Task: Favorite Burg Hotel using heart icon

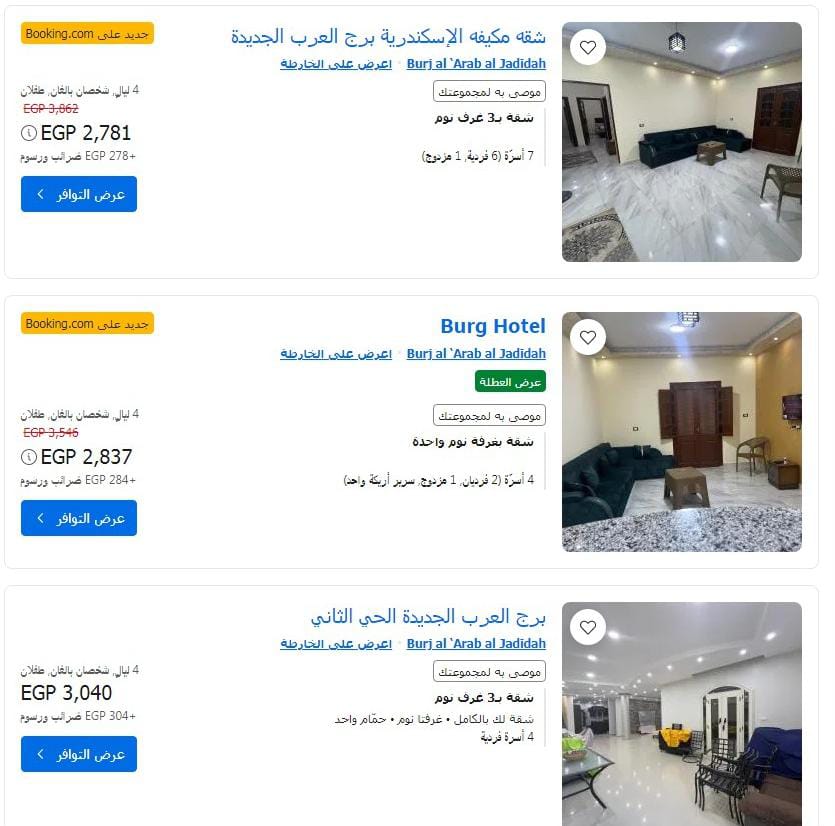Action: coord(587,337)
